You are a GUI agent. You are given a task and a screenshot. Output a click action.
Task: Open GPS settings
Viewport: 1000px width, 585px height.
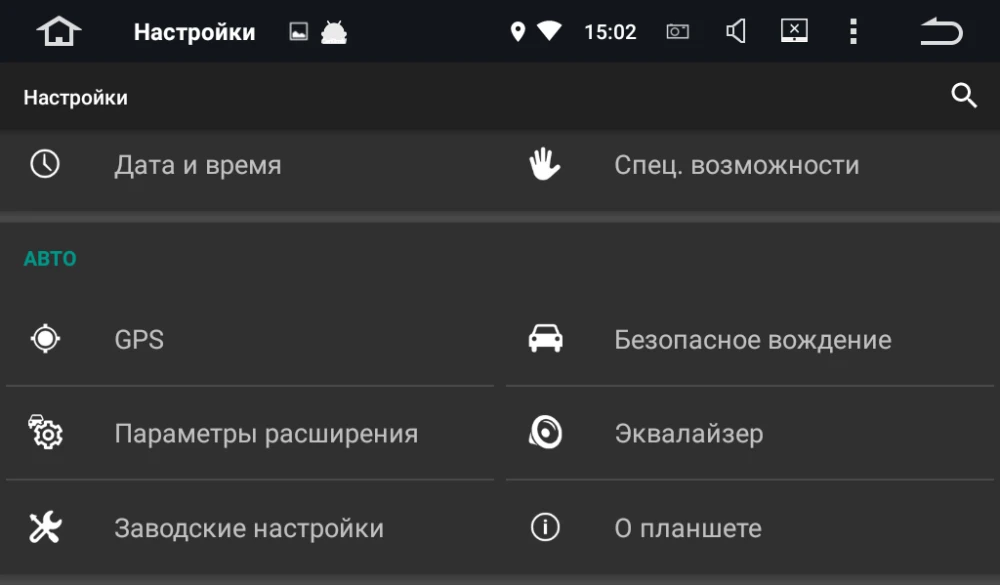(x=250, y=339)
